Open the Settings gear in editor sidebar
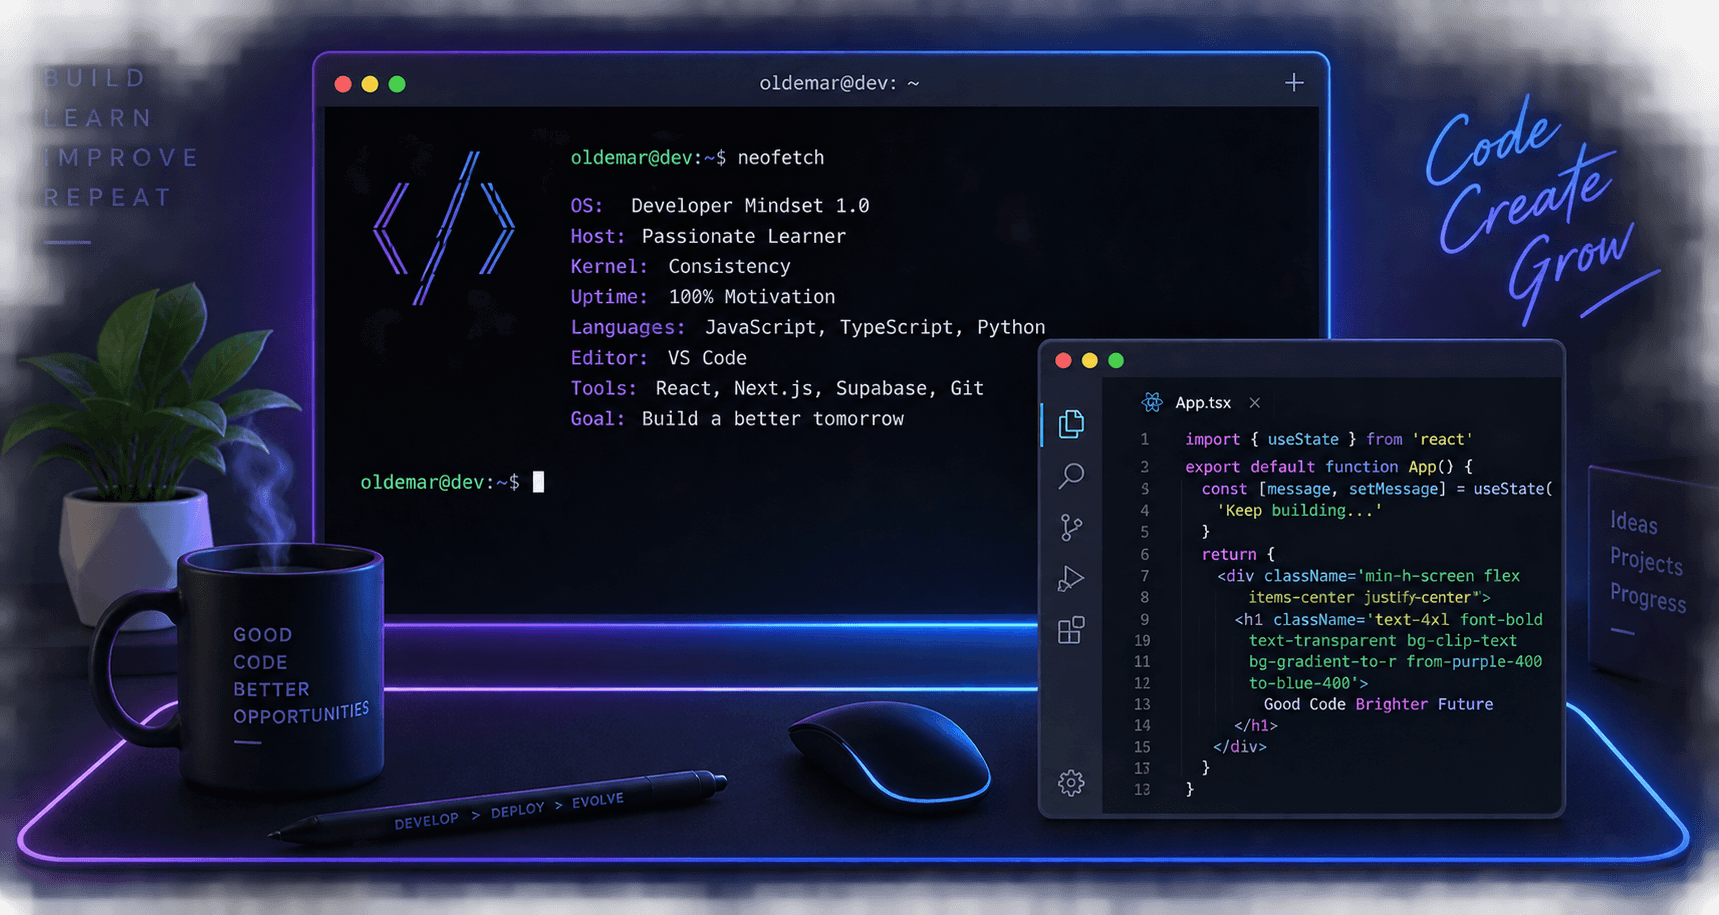This screenshot has width=1719, height=915. tap(1071, 782)
